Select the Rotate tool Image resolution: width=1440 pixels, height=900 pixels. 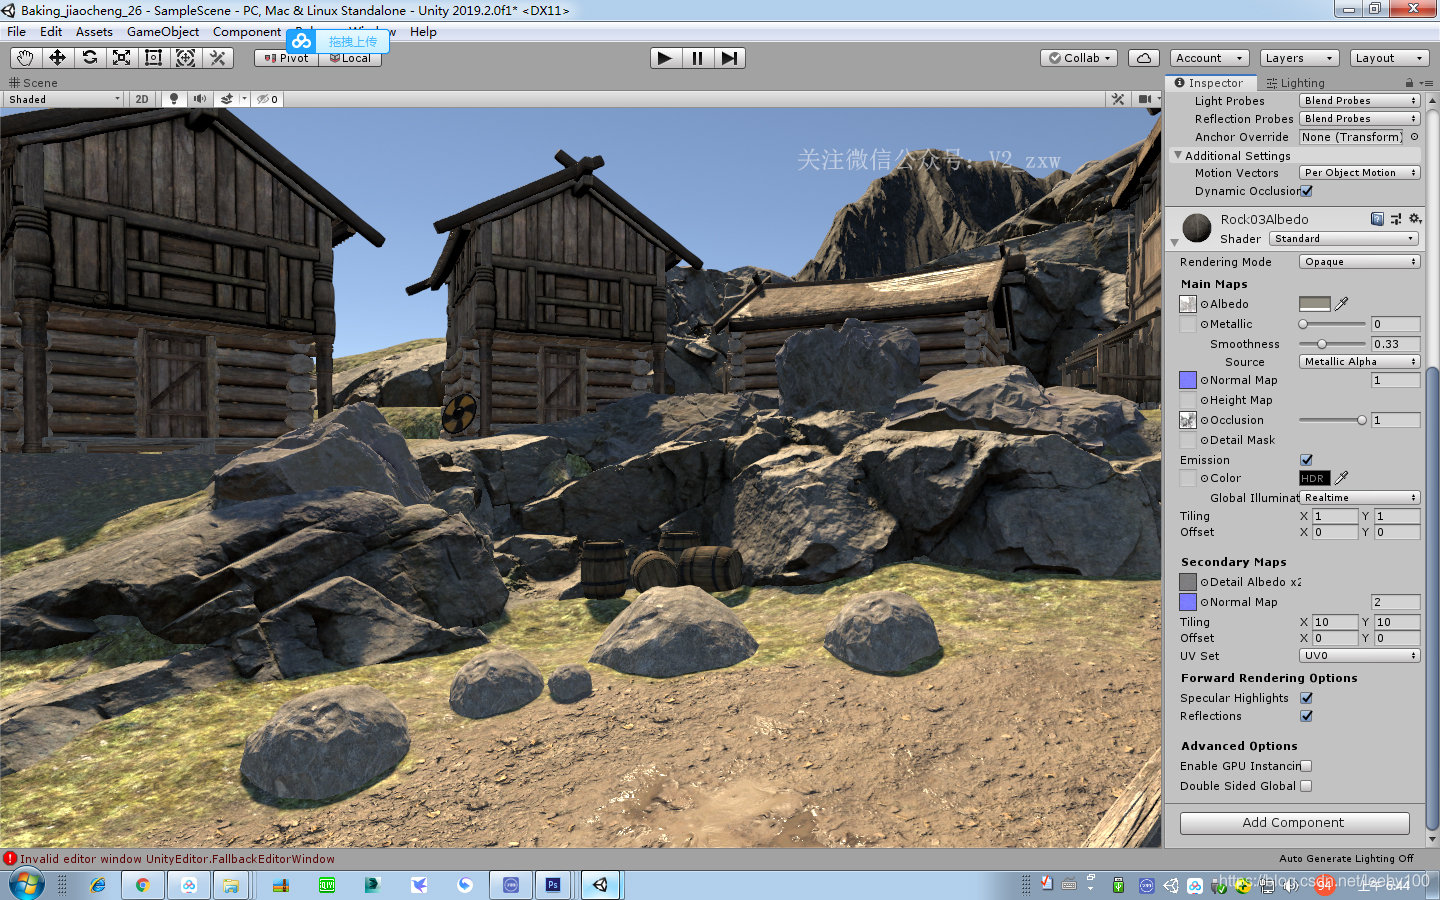pos(90,58)
